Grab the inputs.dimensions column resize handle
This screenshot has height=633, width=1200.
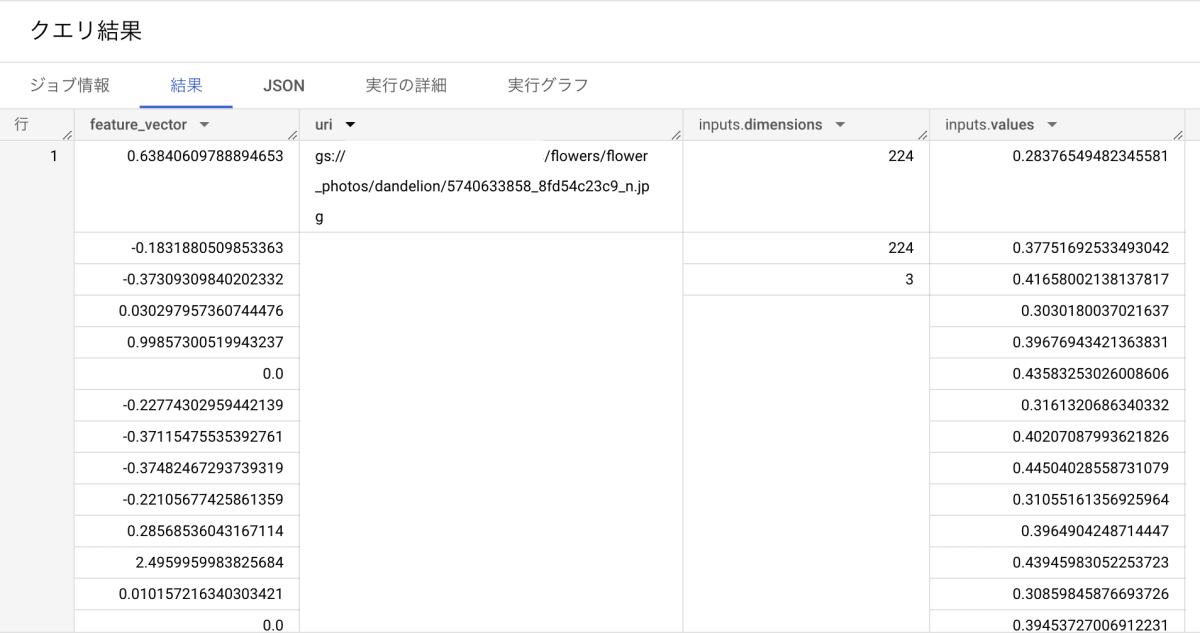923,135
